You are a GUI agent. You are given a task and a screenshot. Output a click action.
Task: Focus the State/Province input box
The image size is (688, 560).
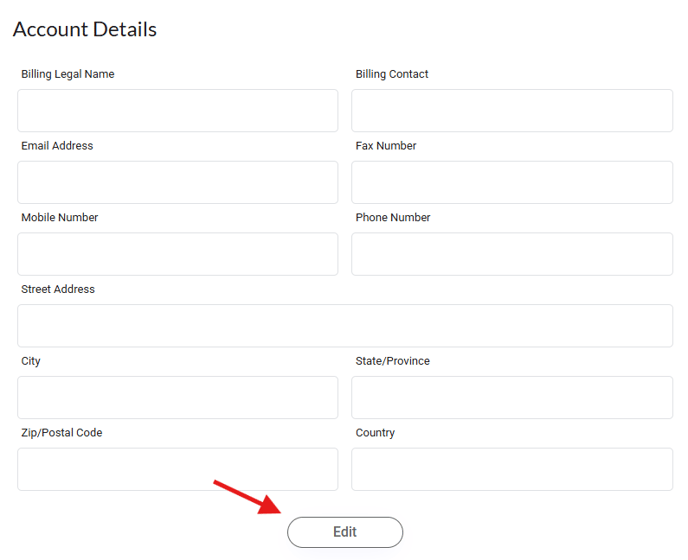(x=512, y=398)
